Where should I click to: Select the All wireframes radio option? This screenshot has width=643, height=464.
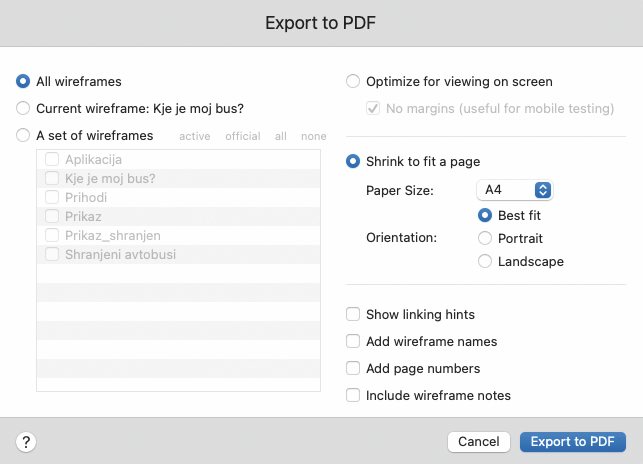[23, 81]
